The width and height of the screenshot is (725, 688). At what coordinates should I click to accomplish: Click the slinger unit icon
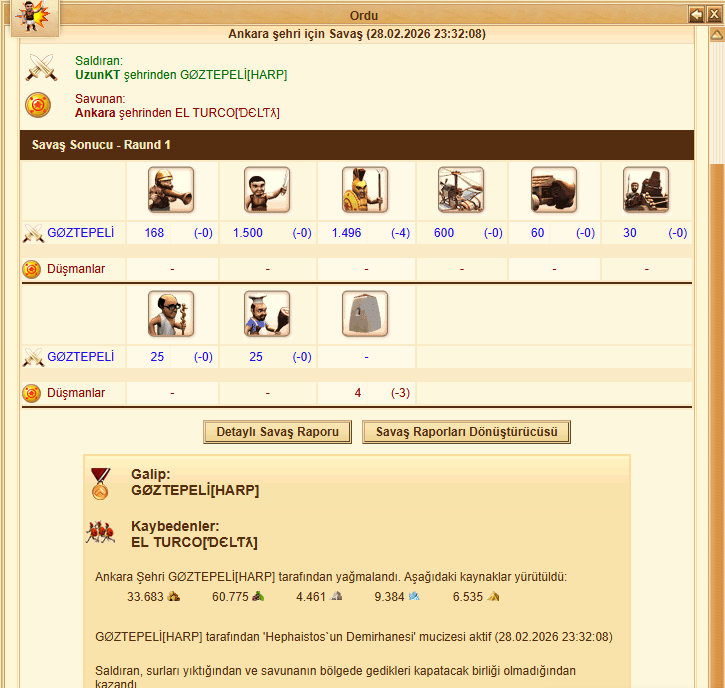[171, 190]
